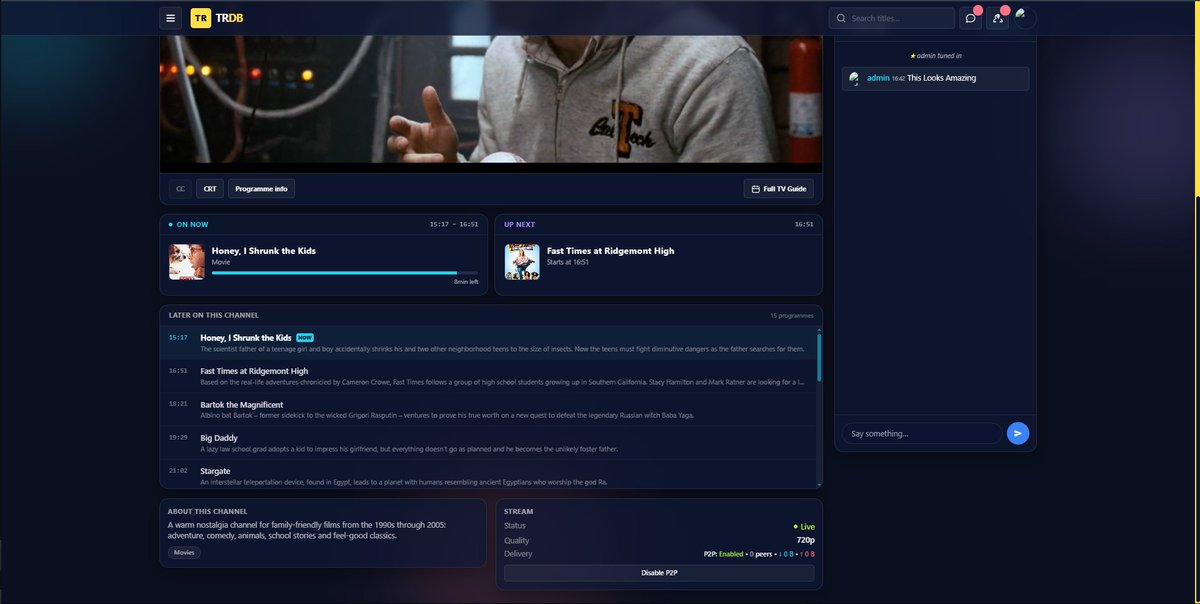Screen dimensions: 1200x604
Task: Click the 'admin tuned in' notice
Action: pyautogui.click(x=935, y=56)
